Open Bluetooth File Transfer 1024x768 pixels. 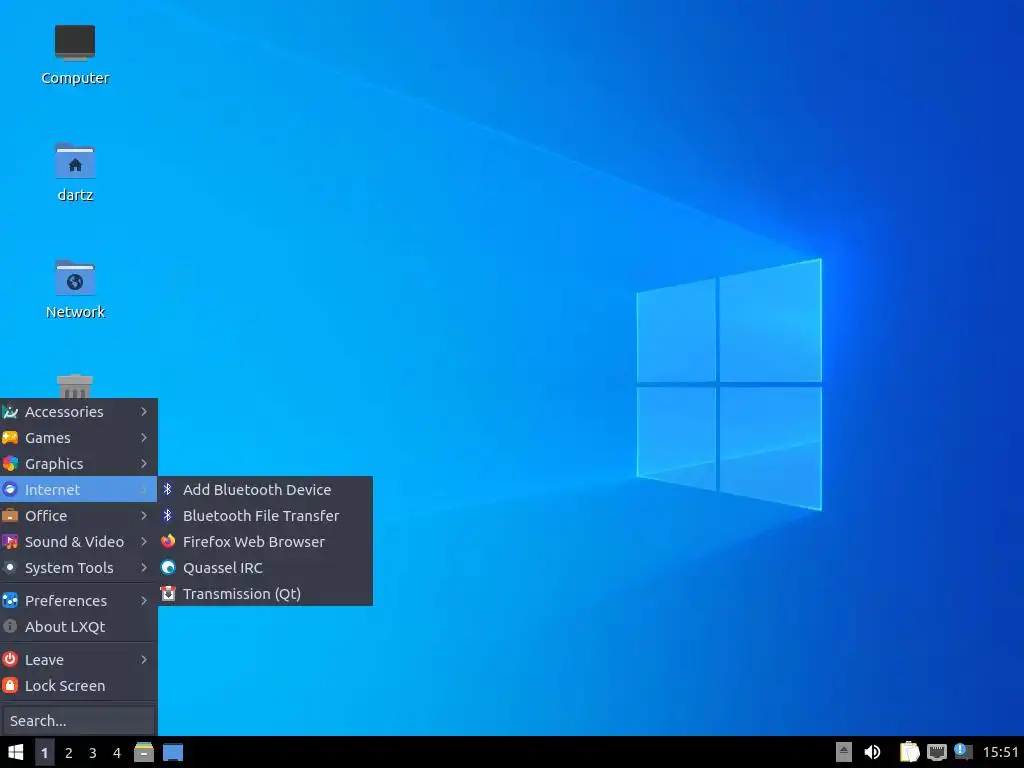coord(265,515)
